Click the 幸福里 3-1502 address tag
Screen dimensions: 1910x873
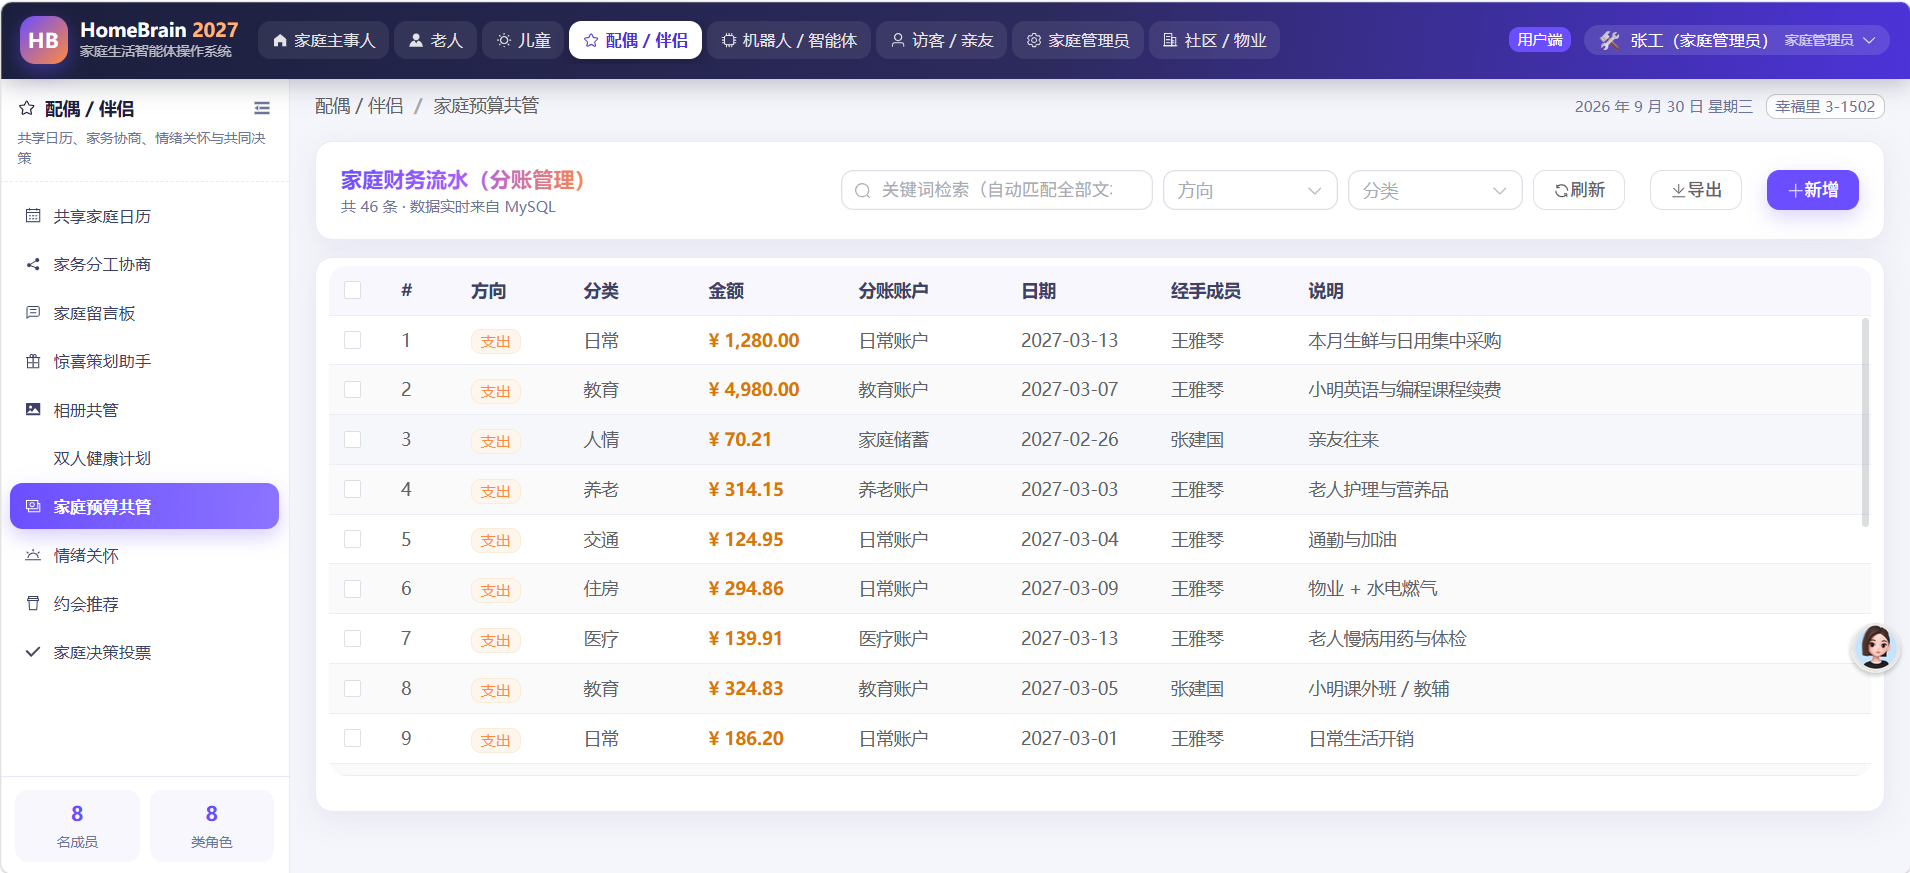point(1825,106)
